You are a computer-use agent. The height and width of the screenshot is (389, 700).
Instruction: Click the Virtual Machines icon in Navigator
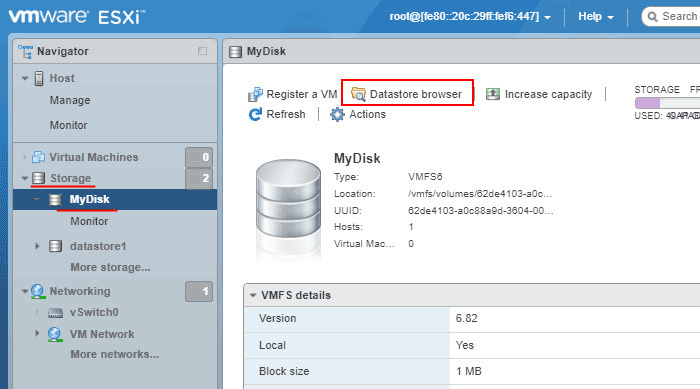tap(39, 157)
